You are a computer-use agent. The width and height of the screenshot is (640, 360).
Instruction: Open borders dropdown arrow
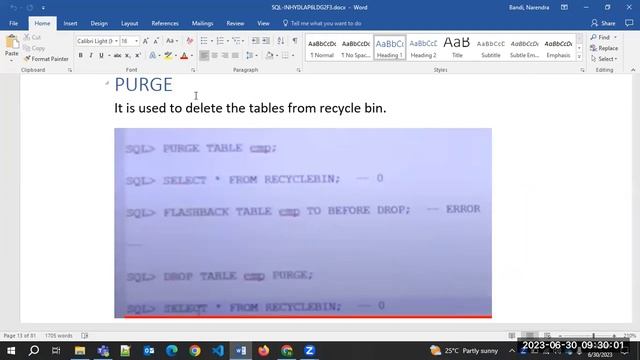[x=293, y=55]
